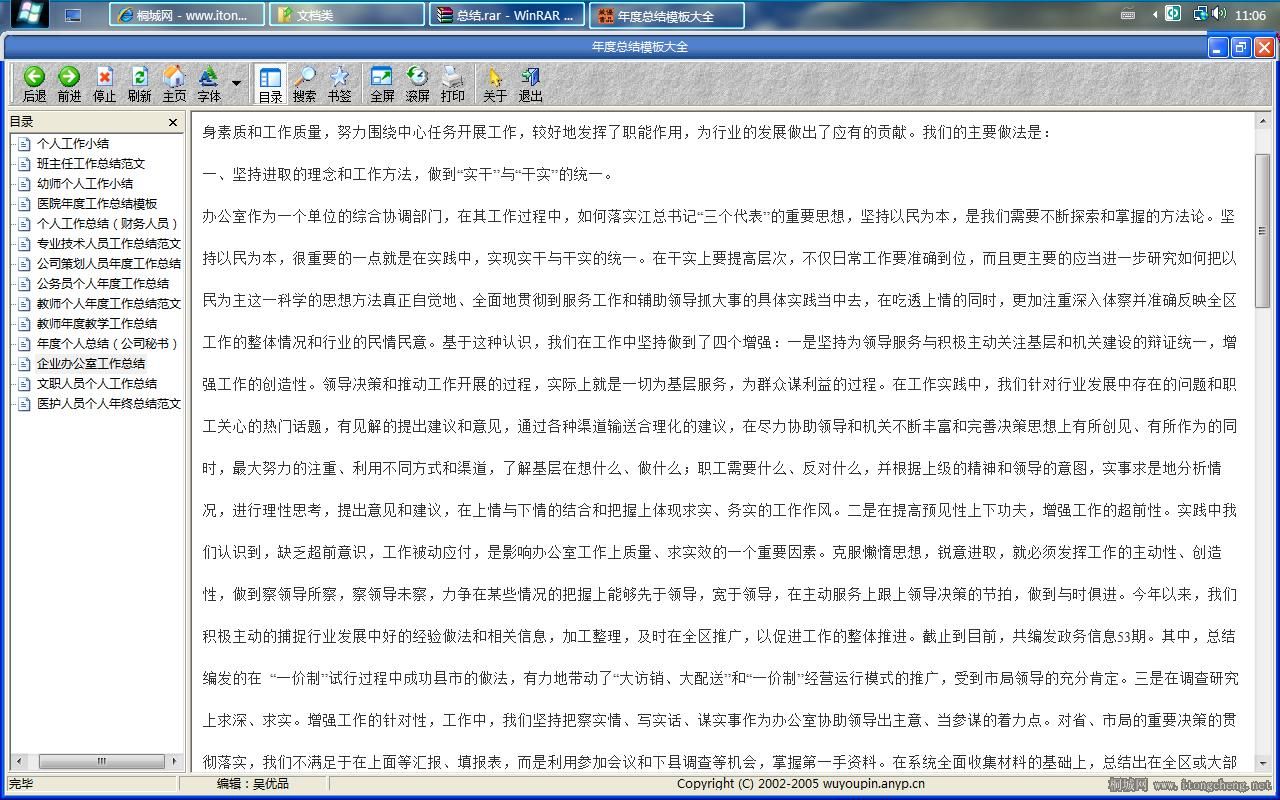1280x800 pixels.
Task: Select 幼师个人工作小结 entry
Action: coord(85,183)
